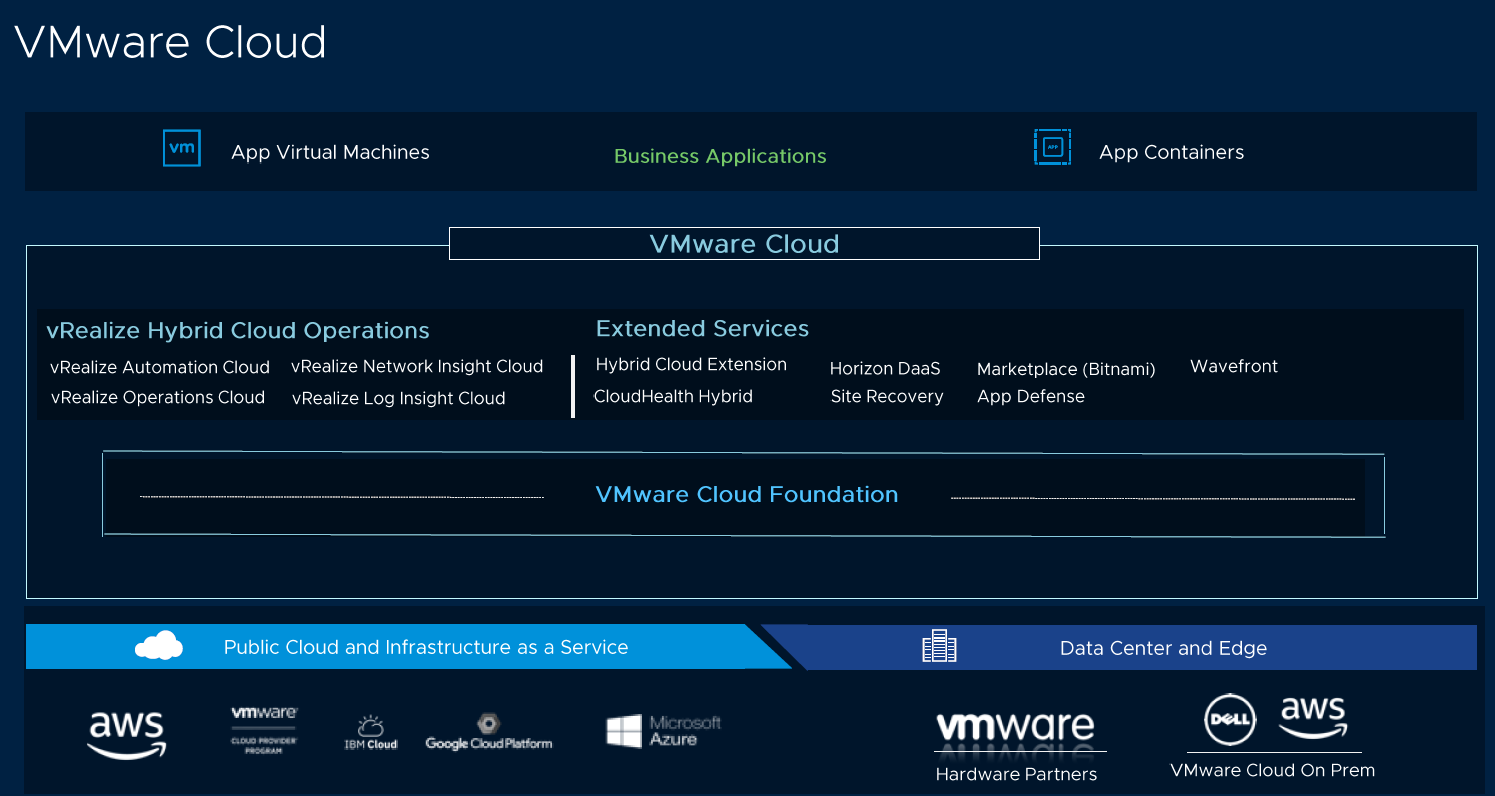Click Site Recovery

(x=887, y=397)
